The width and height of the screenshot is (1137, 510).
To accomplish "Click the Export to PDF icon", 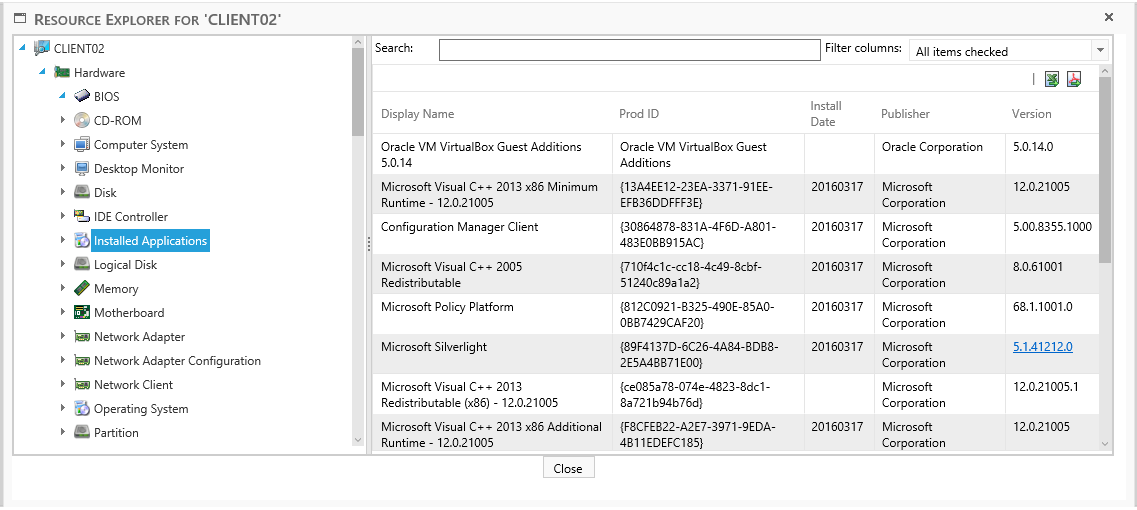I will click(x=1073, y=79).
